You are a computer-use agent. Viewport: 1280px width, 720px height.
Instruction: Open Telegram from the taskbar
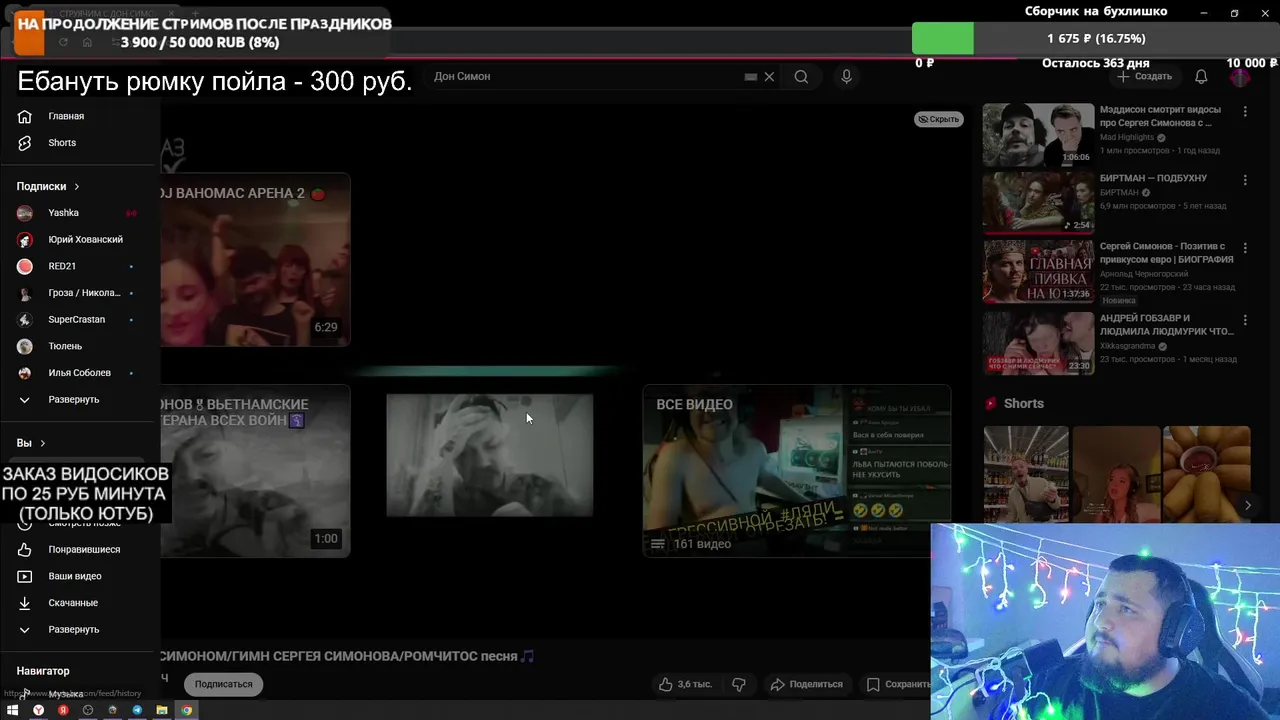[137, 710]
